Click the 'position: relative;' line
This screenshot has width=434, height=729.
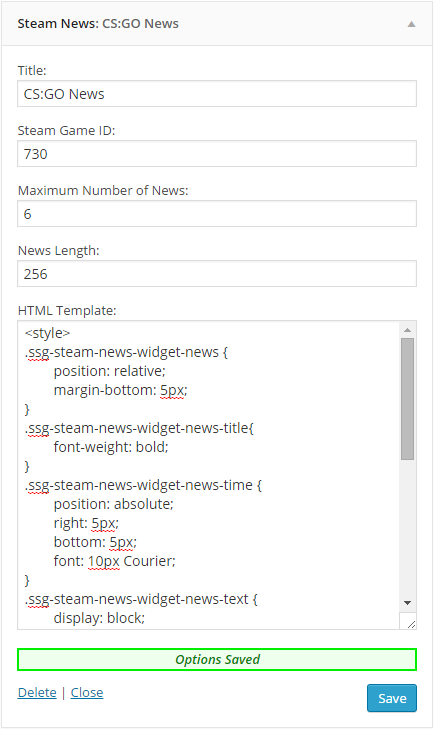pyautogui.click(x=110, y=371)
